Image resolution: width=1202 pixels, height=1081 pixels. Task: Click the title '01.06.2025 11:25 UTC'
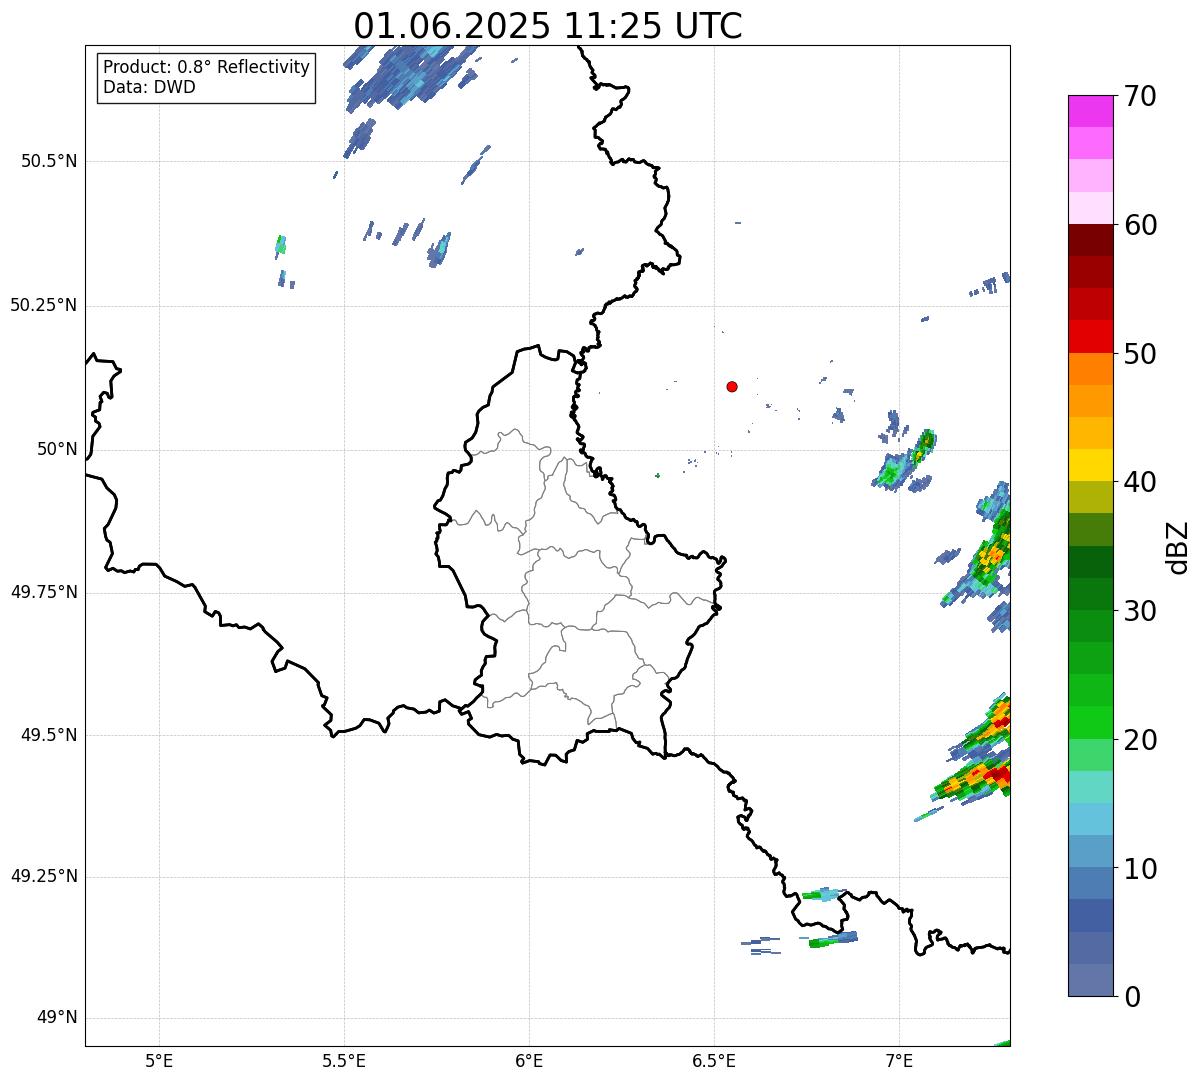pos(548,25)
